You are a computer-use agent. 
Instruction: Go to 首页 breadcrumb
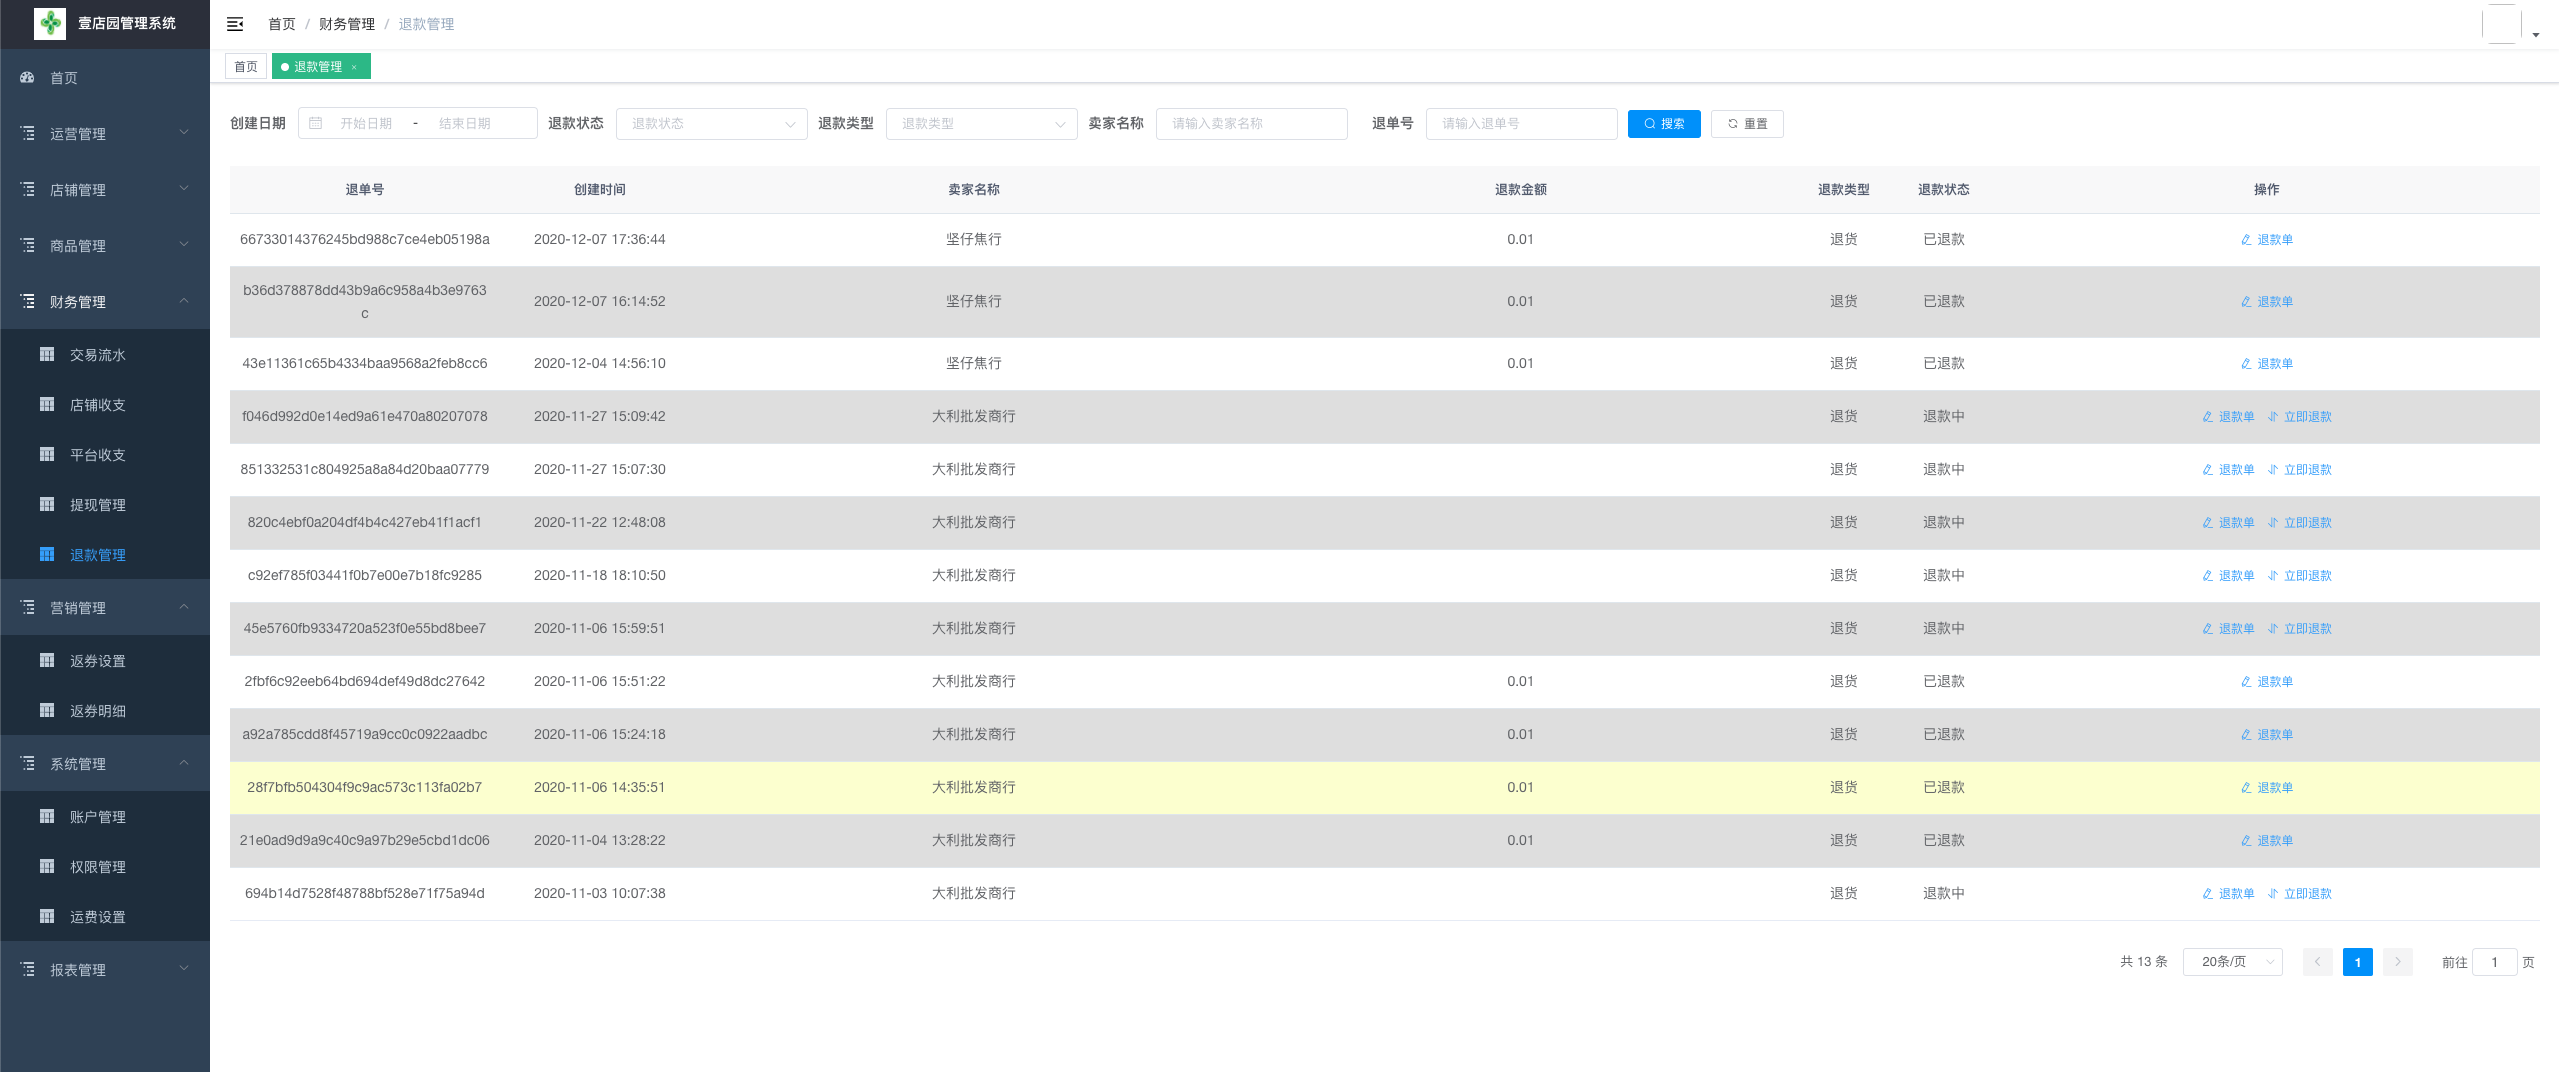282,24
